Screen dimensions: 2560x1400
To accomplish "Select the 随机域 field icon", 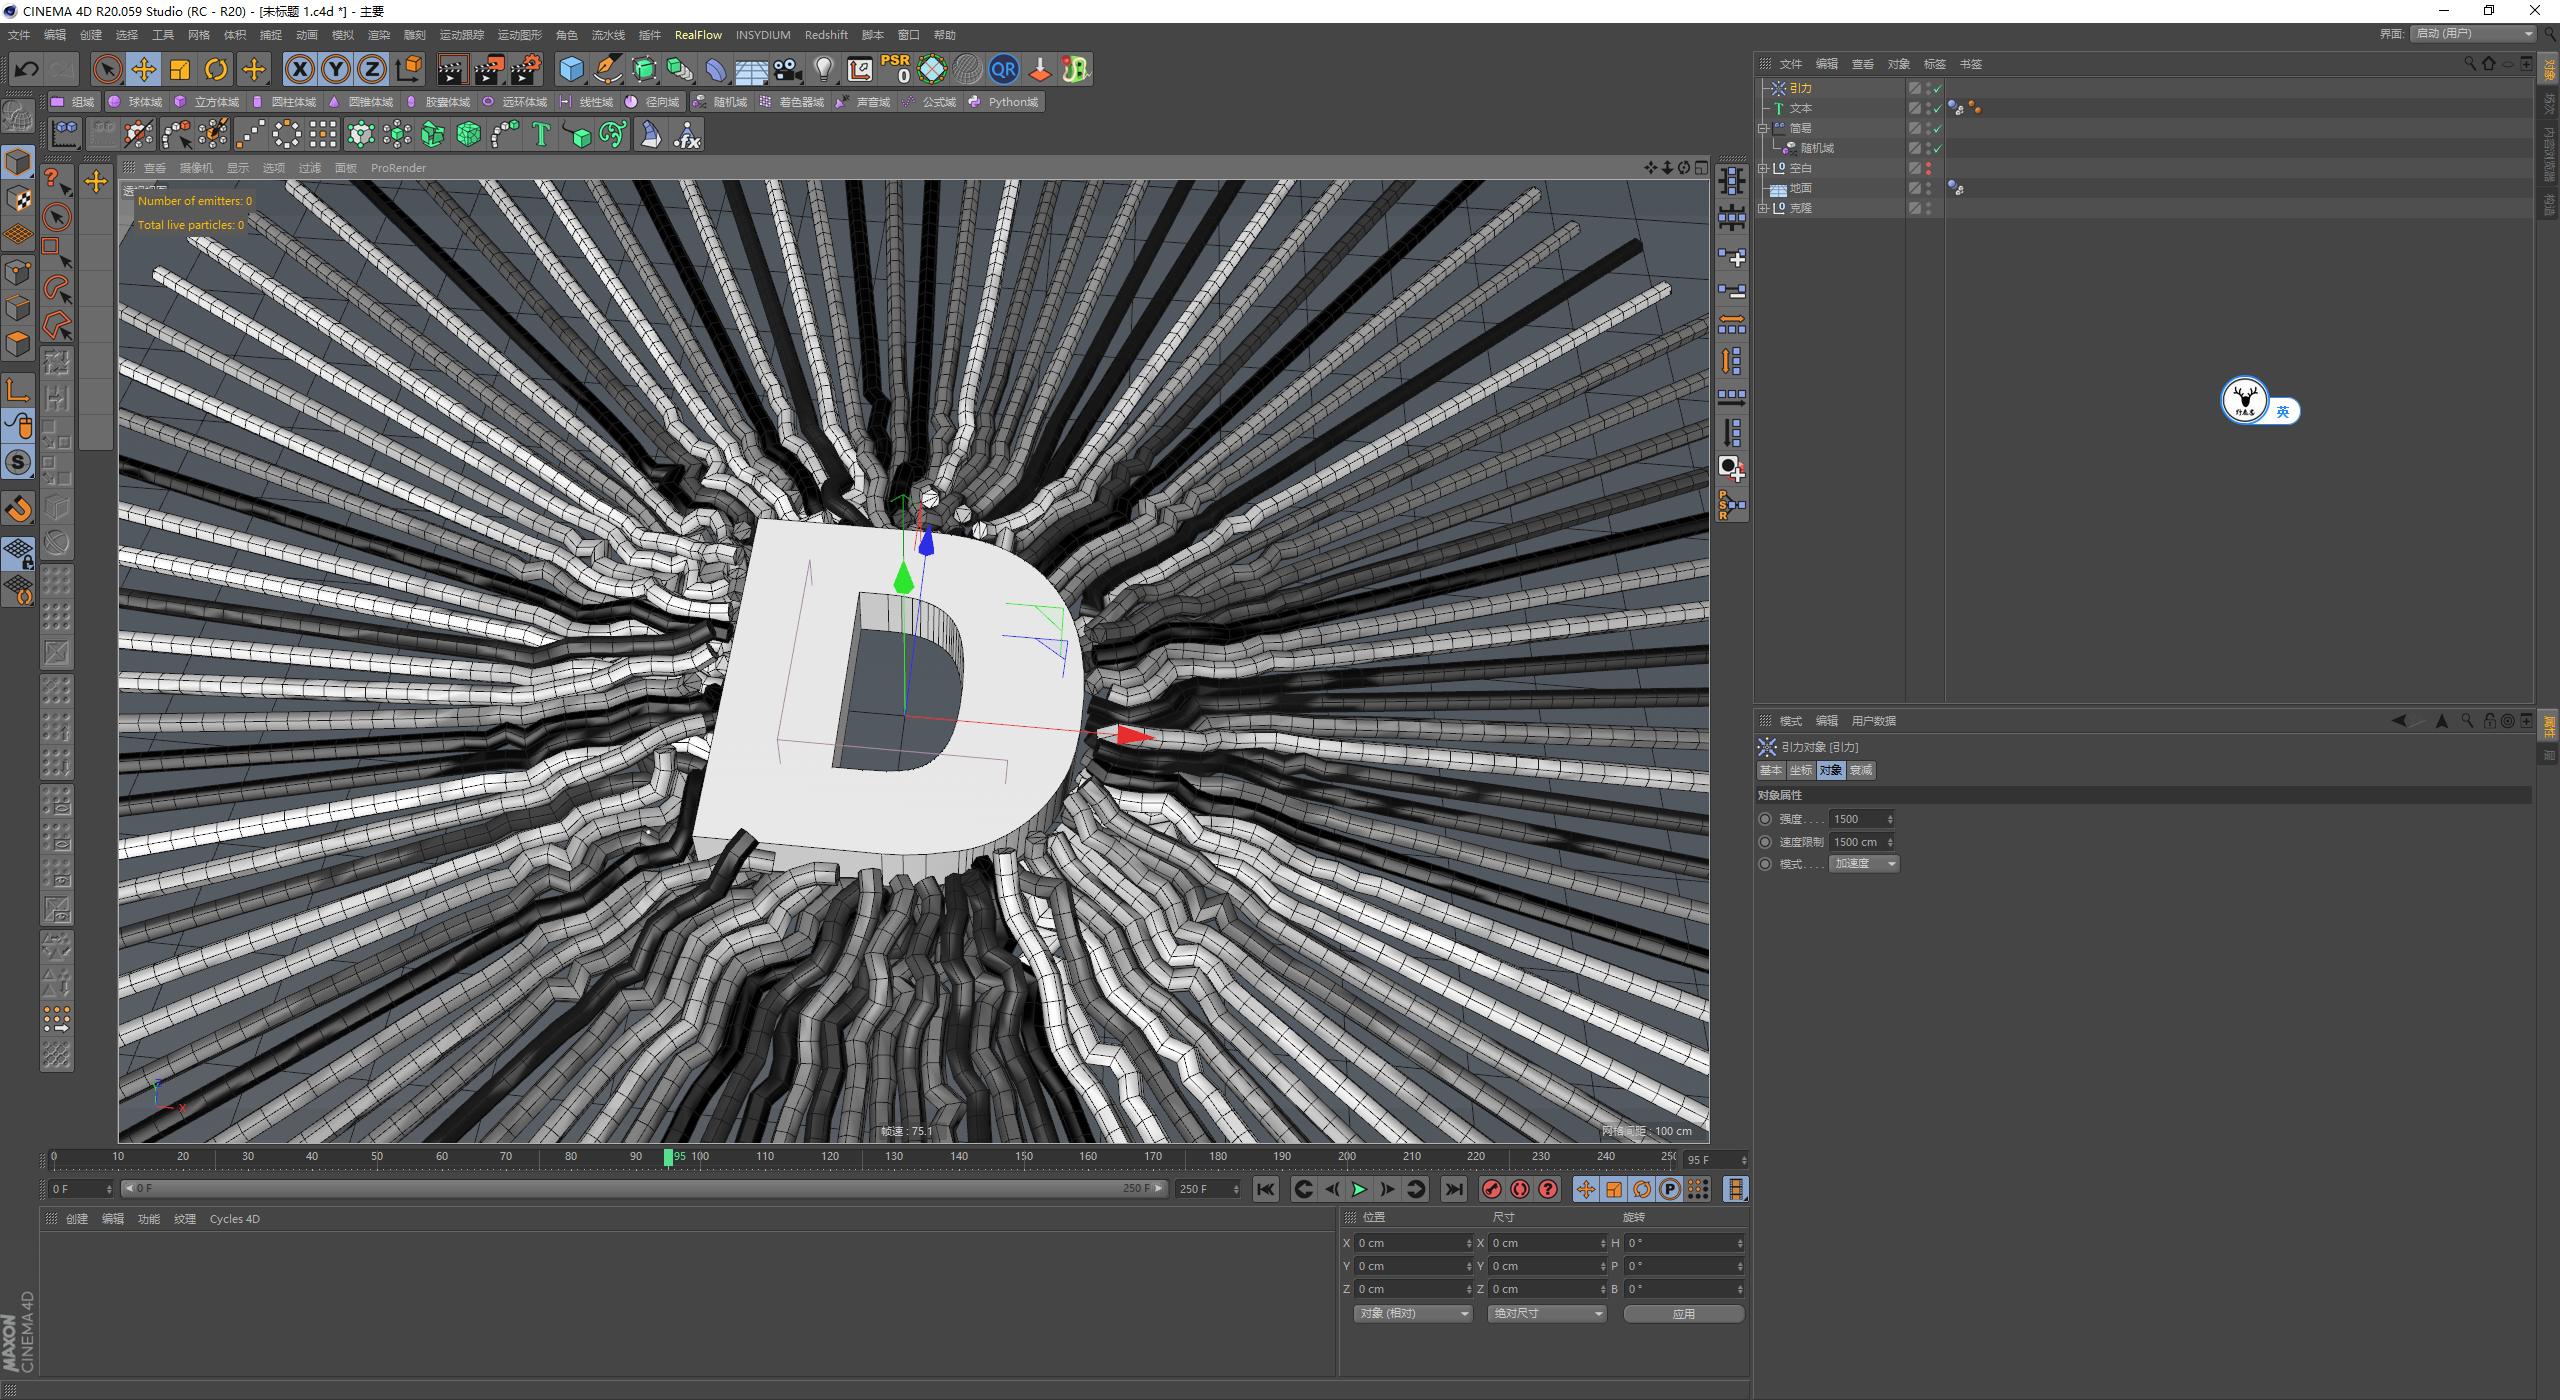I will 724,101.
